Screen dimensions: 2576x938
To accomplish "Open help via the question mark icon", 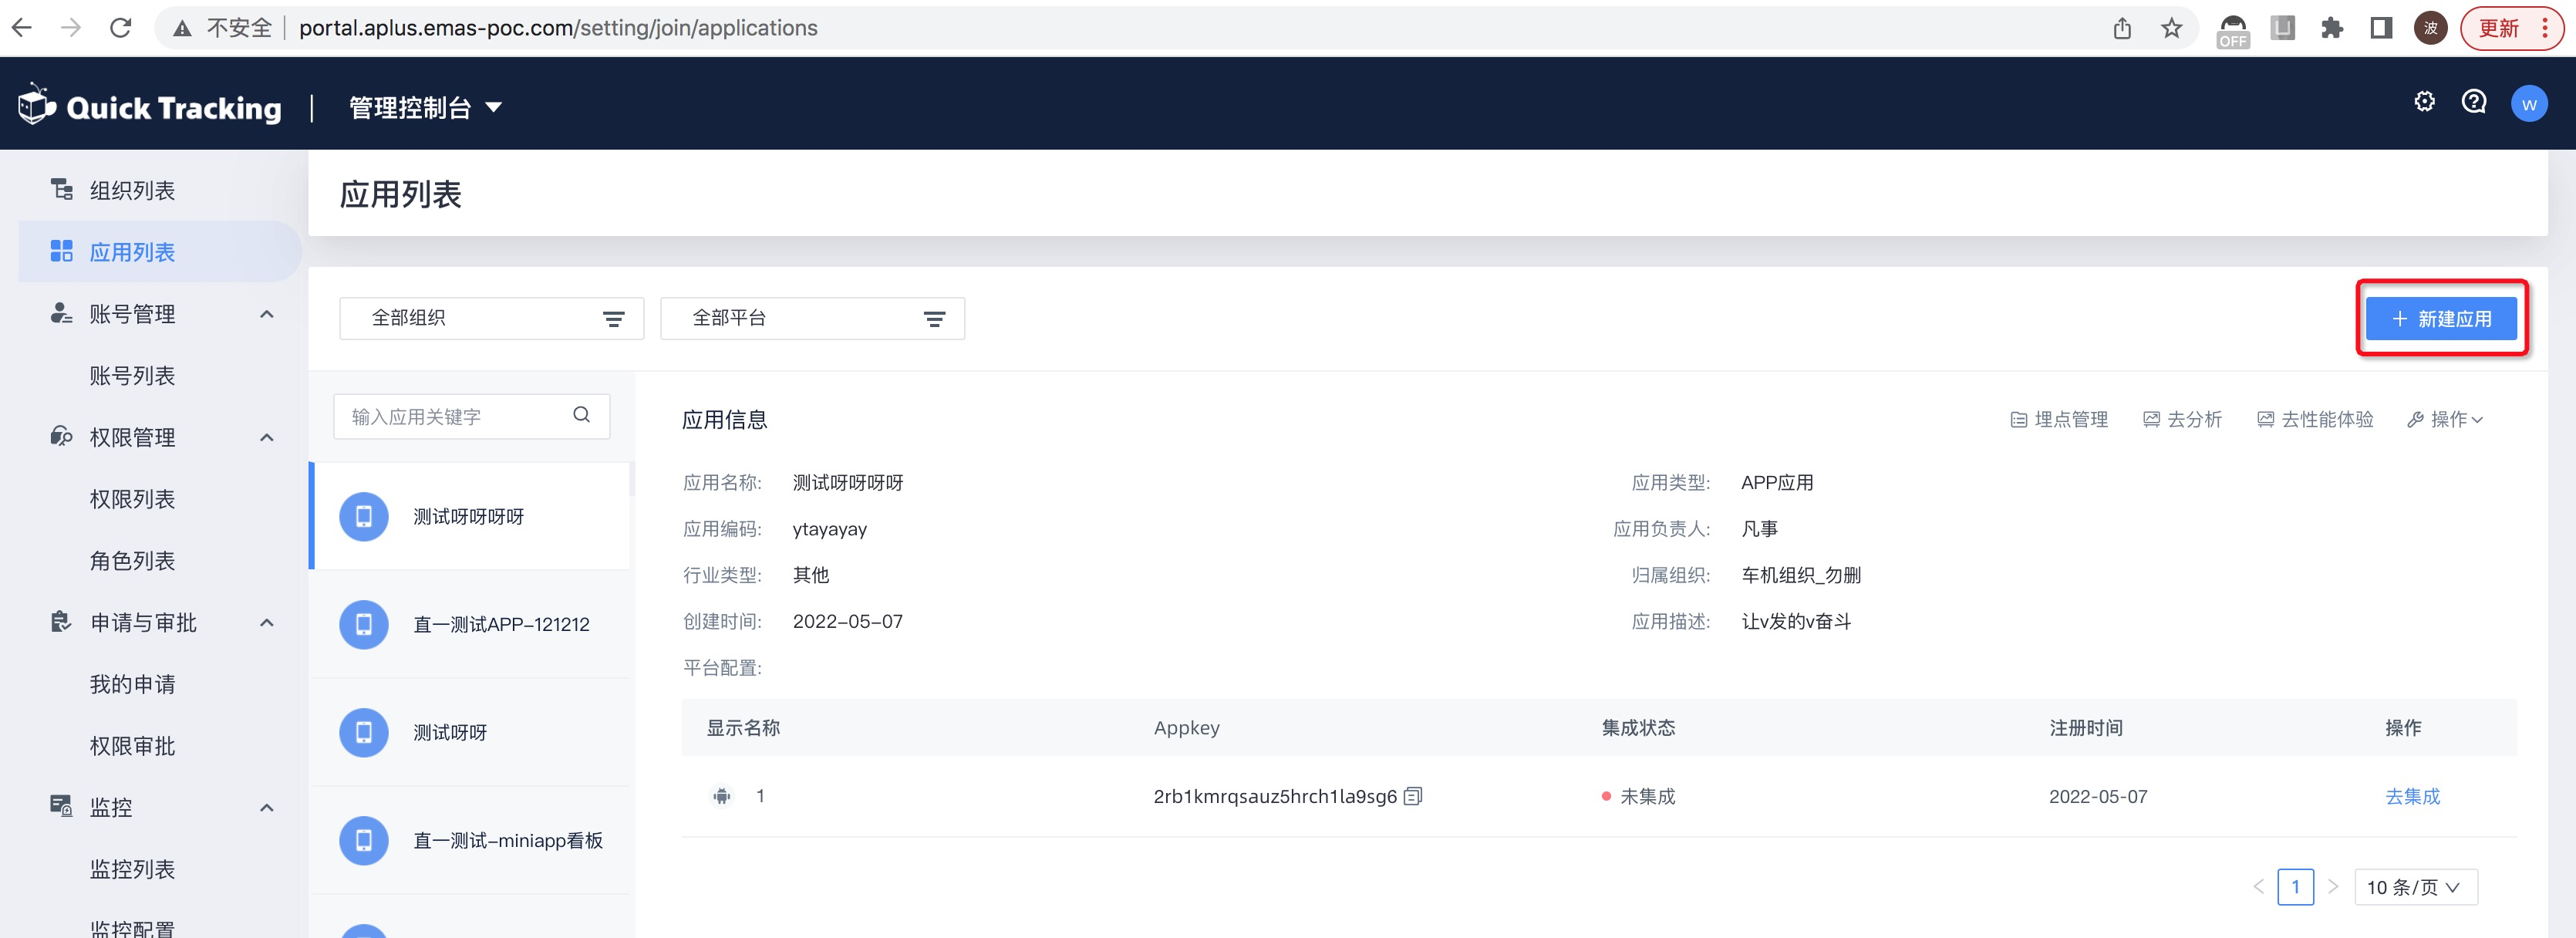I will [2474, 102].
